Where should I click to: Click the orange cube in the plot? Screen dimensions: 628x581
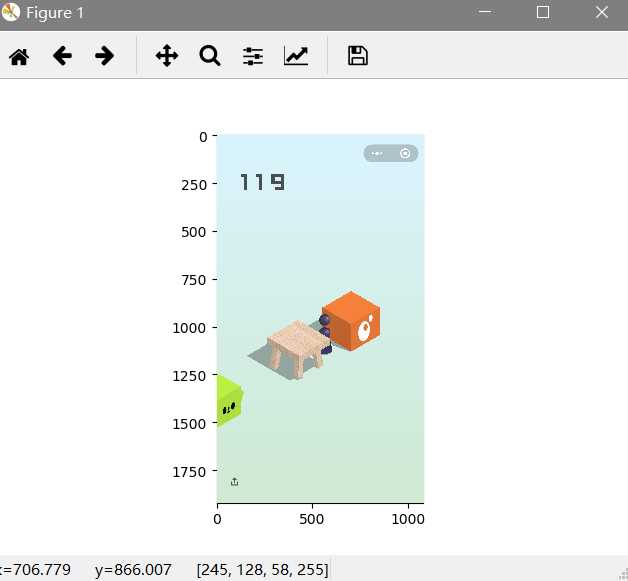point(351,321)
